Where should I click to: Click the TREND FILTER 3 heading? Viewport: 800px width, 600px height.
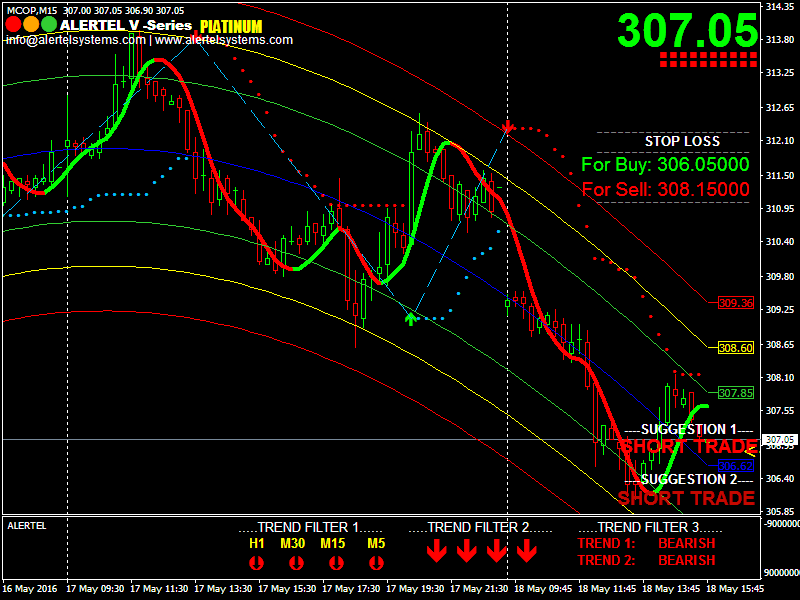(x=651, y=527)
